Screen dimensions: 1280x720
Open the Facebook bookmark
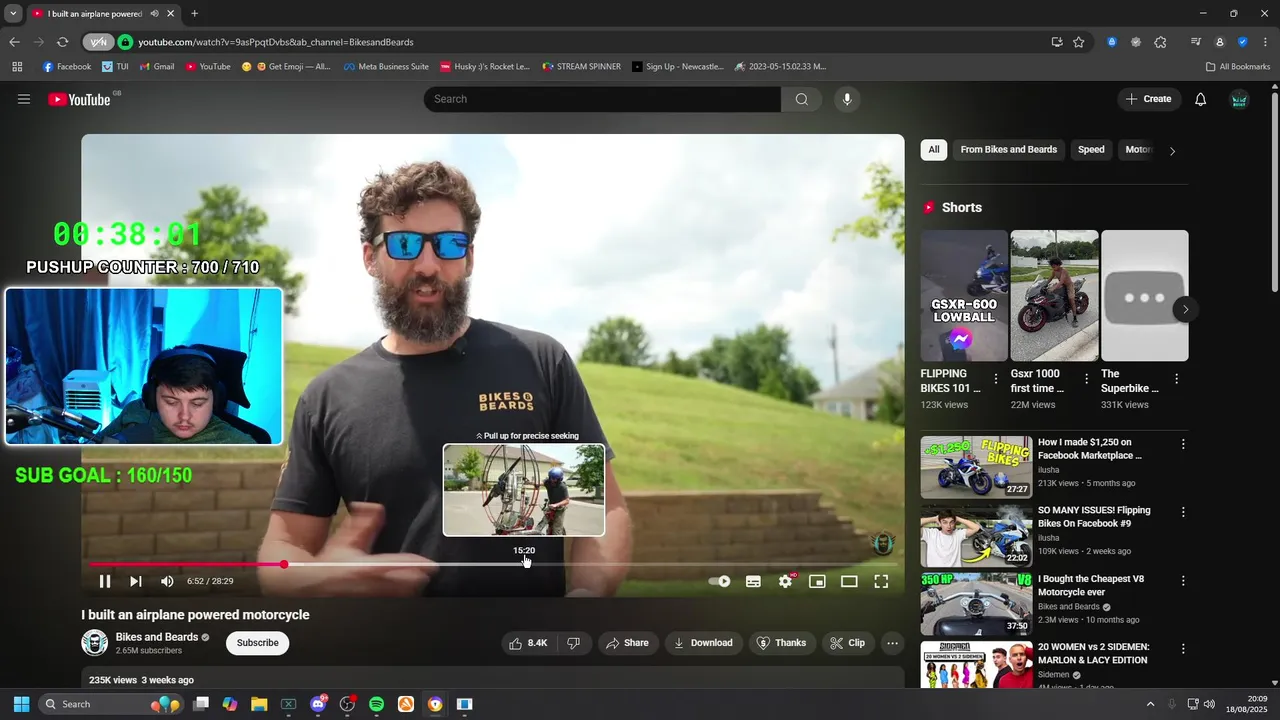coord(67,67)
